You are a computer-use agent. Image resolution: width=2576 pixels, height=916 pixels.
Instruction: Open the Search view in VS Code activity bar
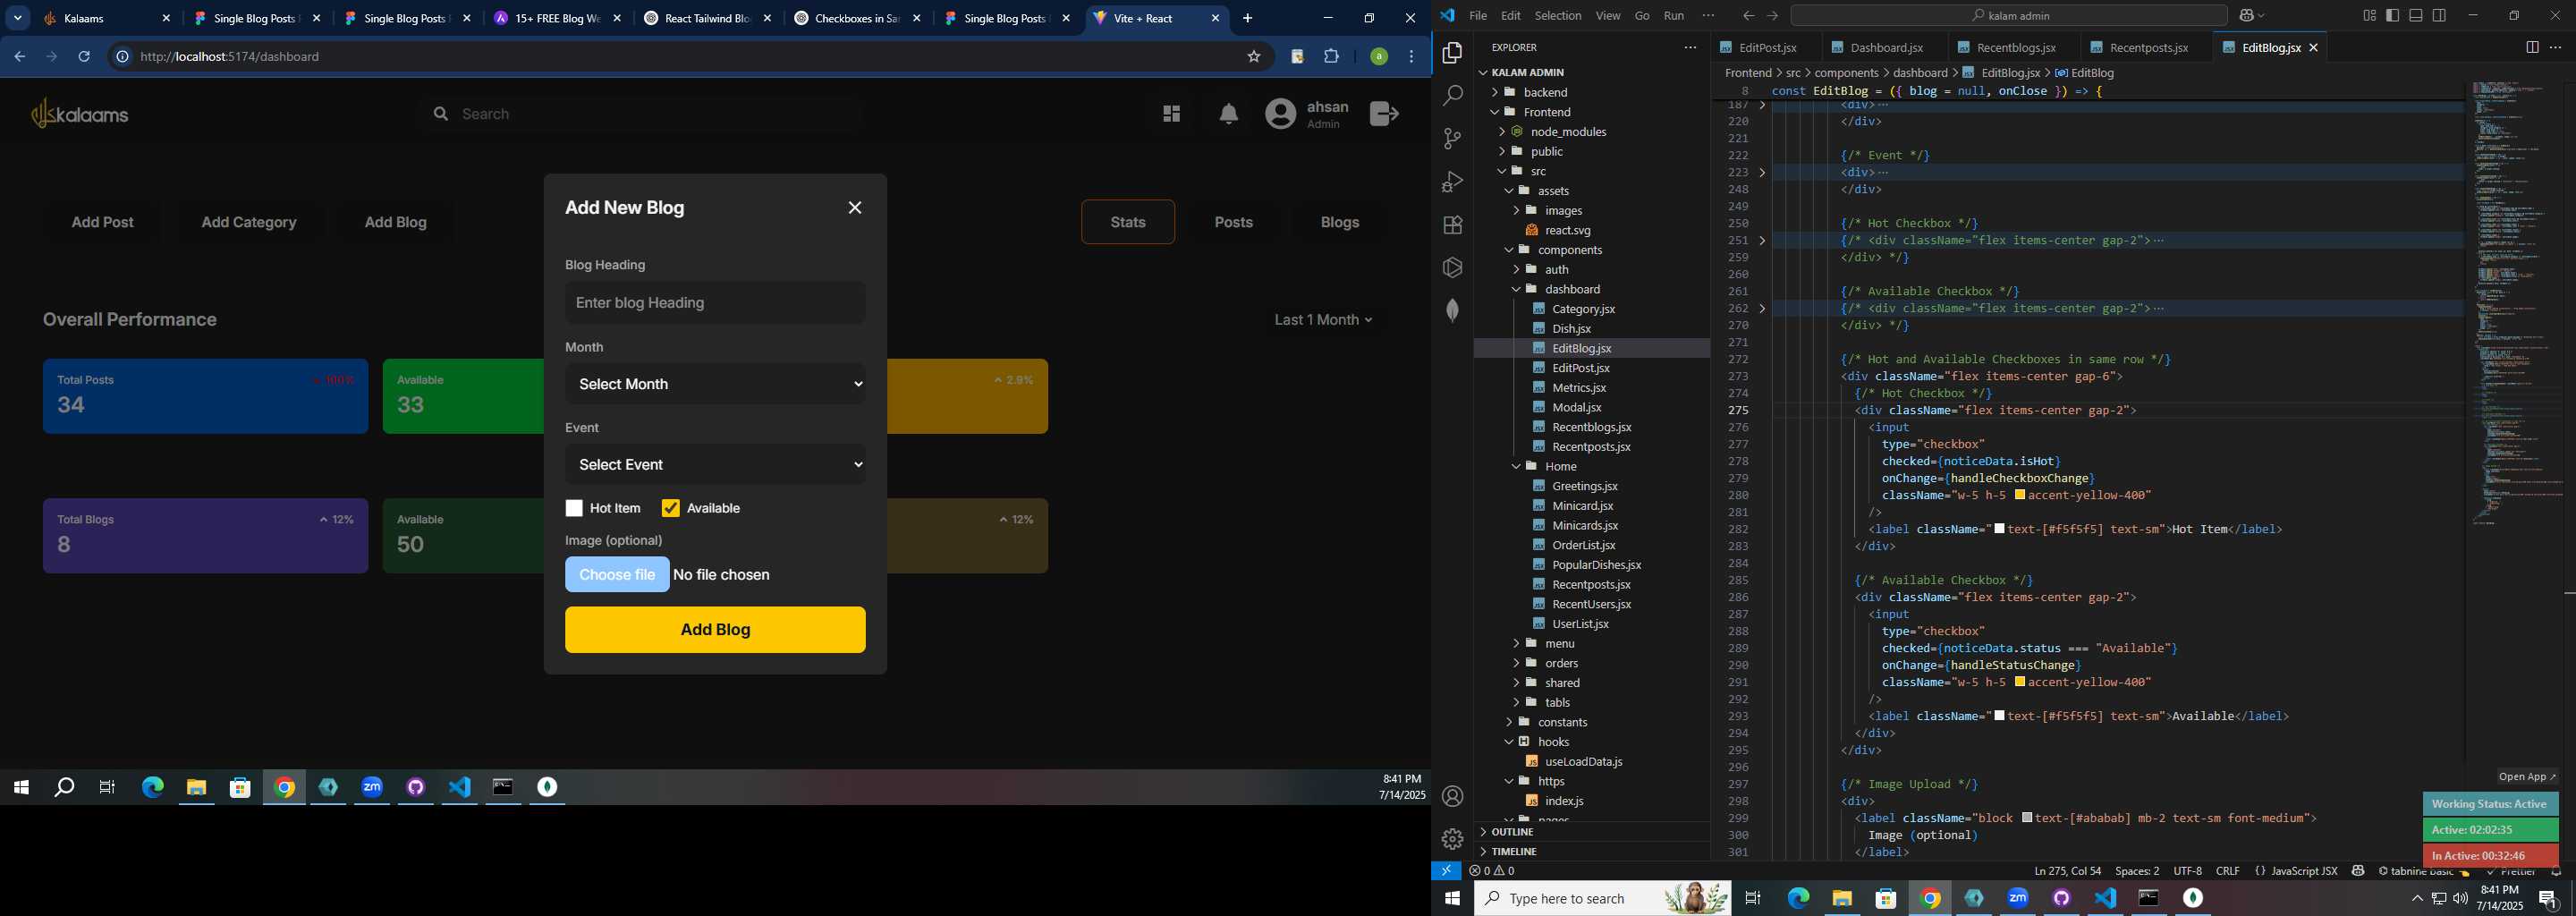click(x=1453, y=96)
